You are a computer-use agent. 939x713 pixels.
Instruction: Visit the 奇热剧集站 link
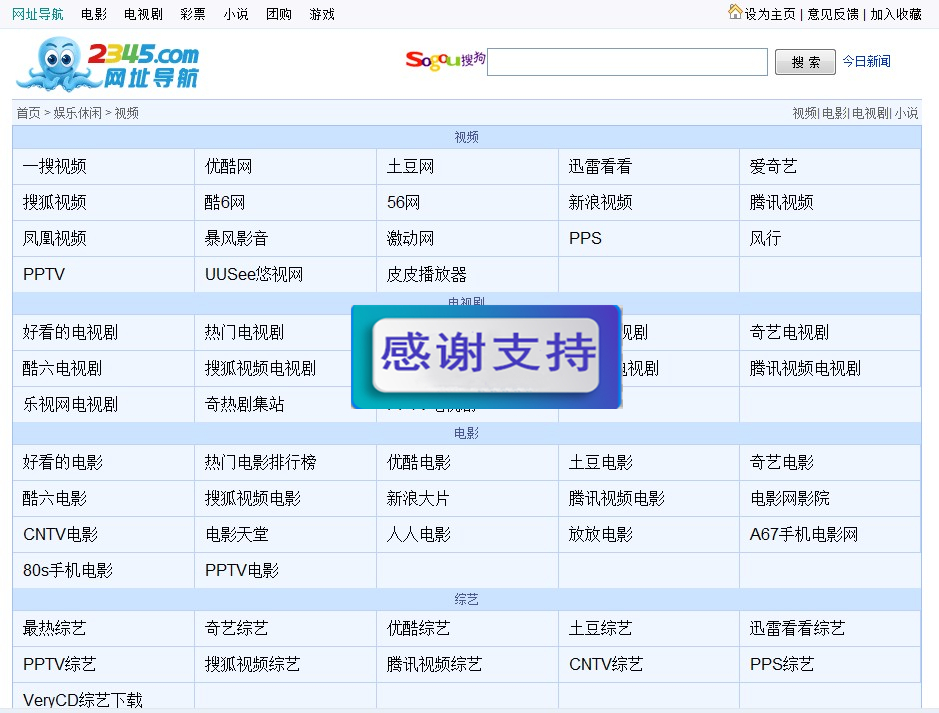point(244,404)
